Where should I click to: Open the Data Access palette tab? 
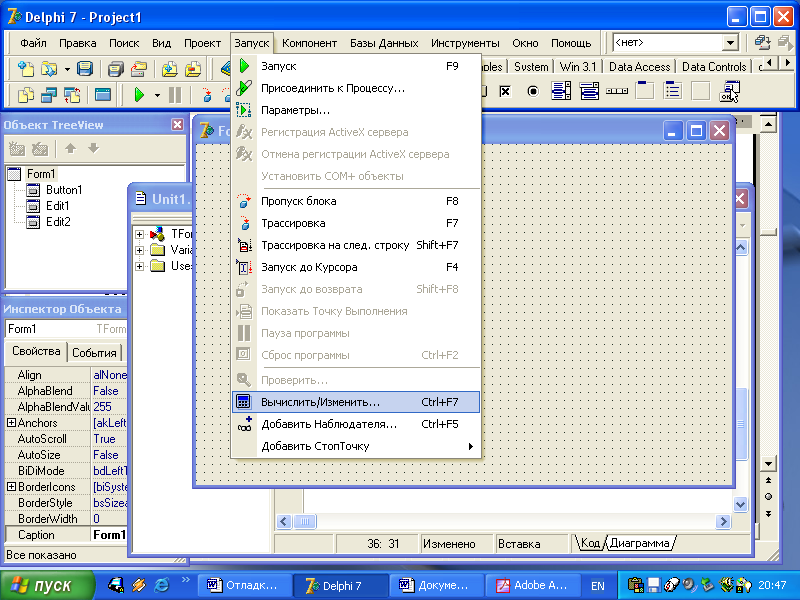pos(639,67)
